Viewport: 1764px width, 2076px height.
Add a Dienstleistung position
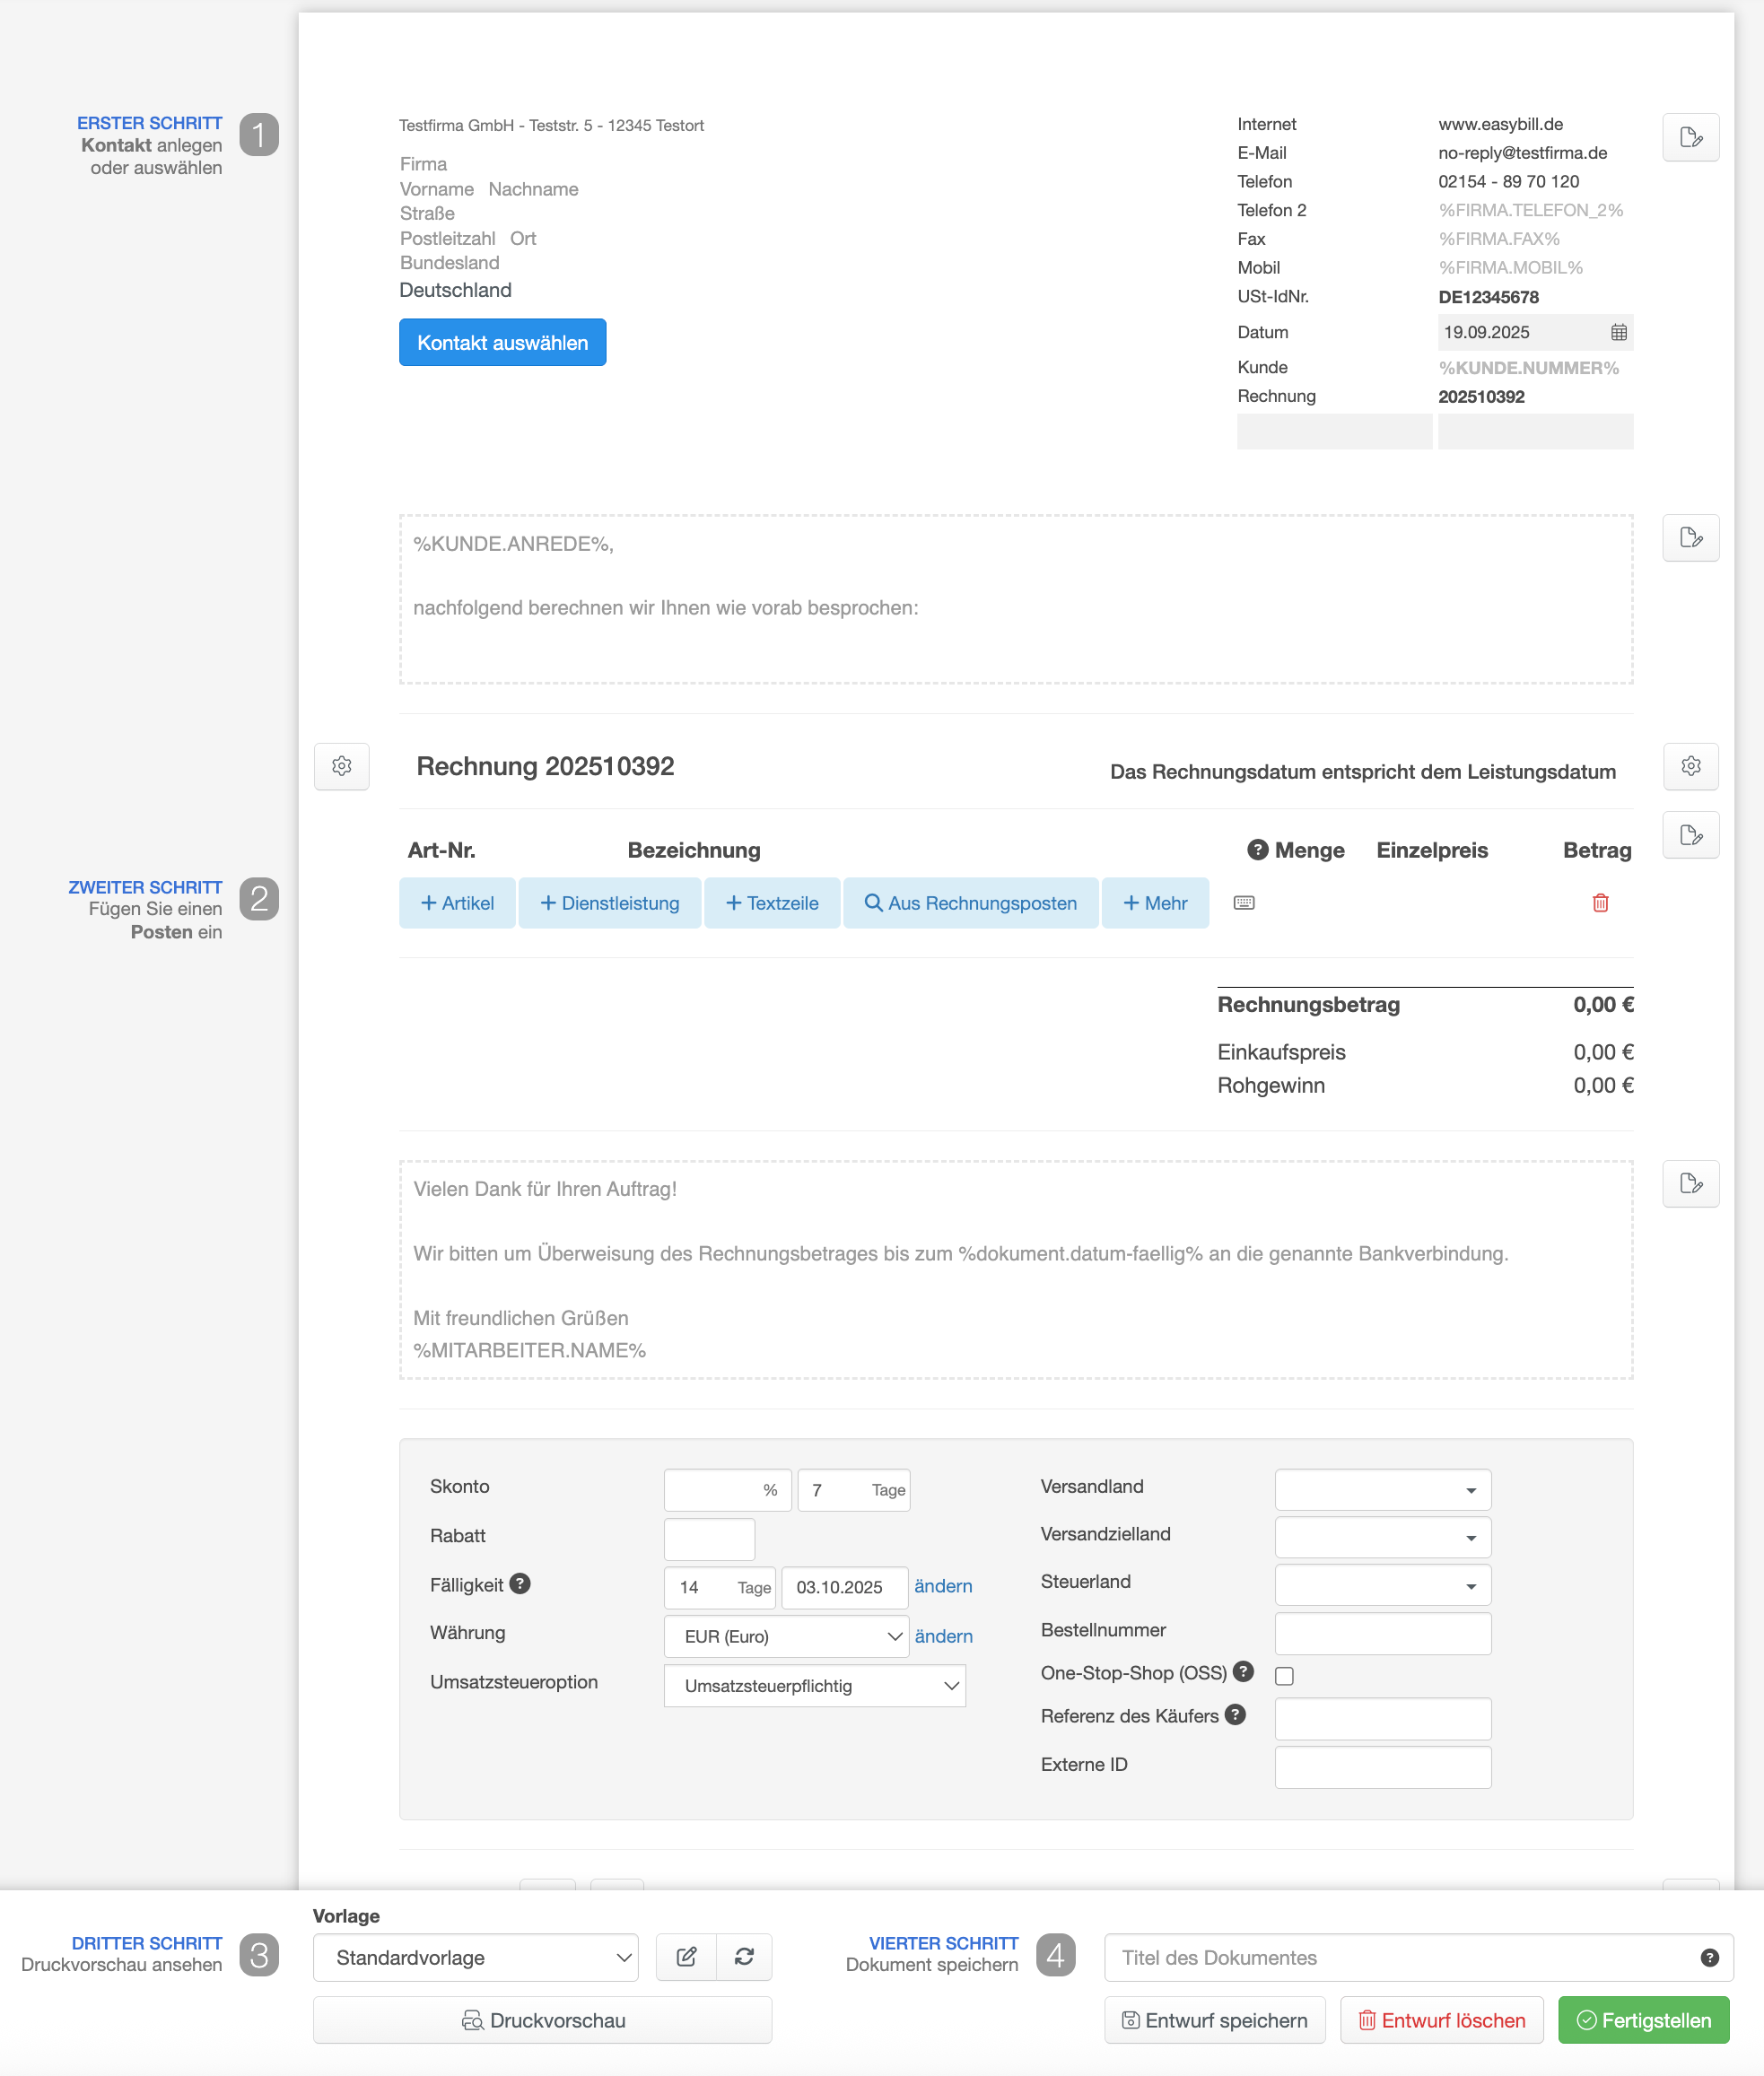(609, 903)
